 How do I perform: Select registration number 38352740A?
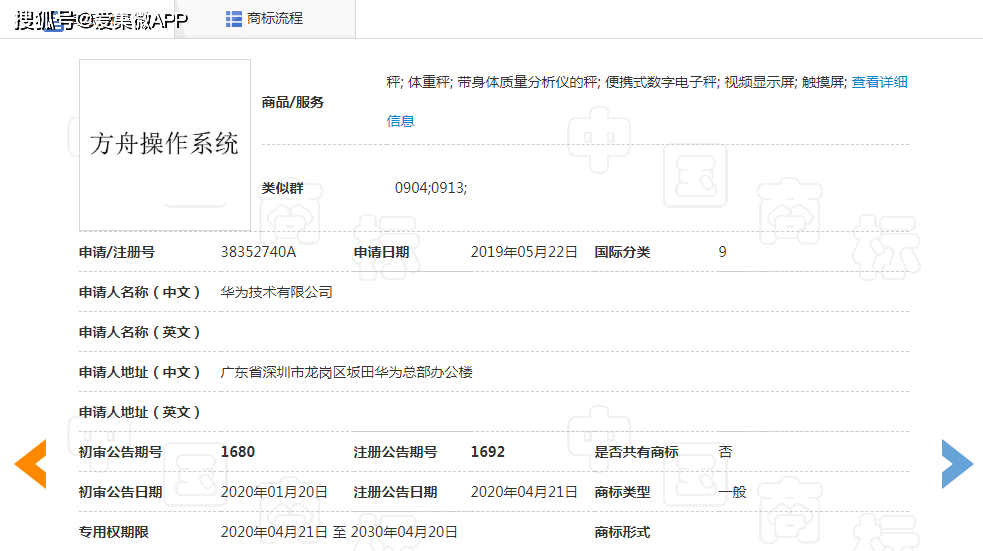pos(258,252)
